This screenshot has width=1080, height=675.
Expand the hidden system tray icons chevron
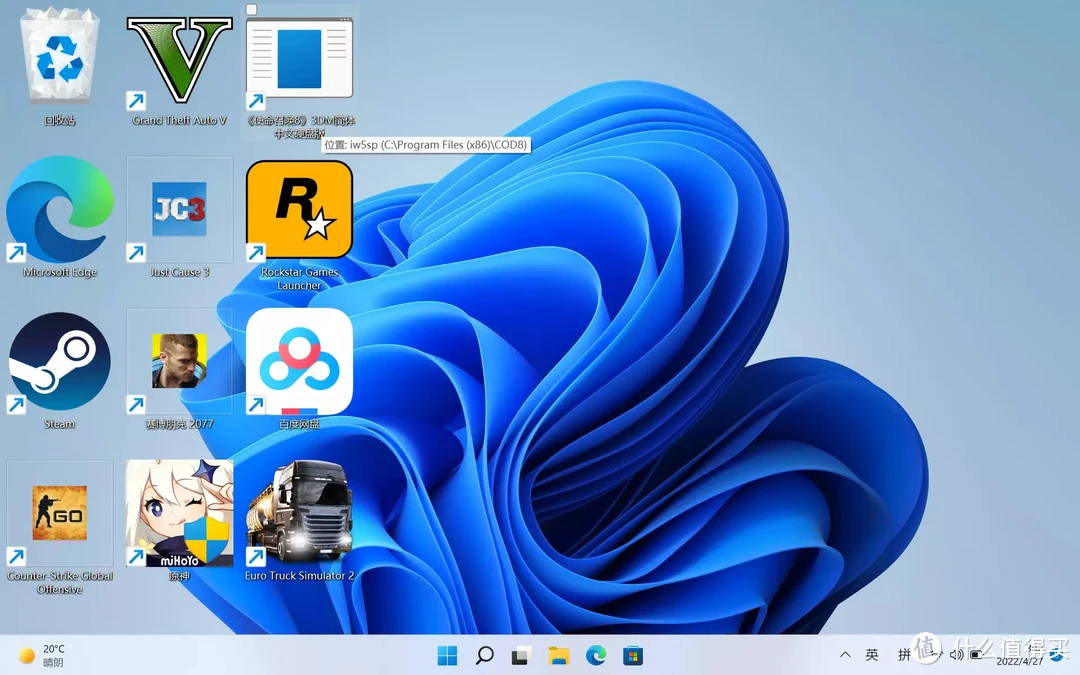845,654
